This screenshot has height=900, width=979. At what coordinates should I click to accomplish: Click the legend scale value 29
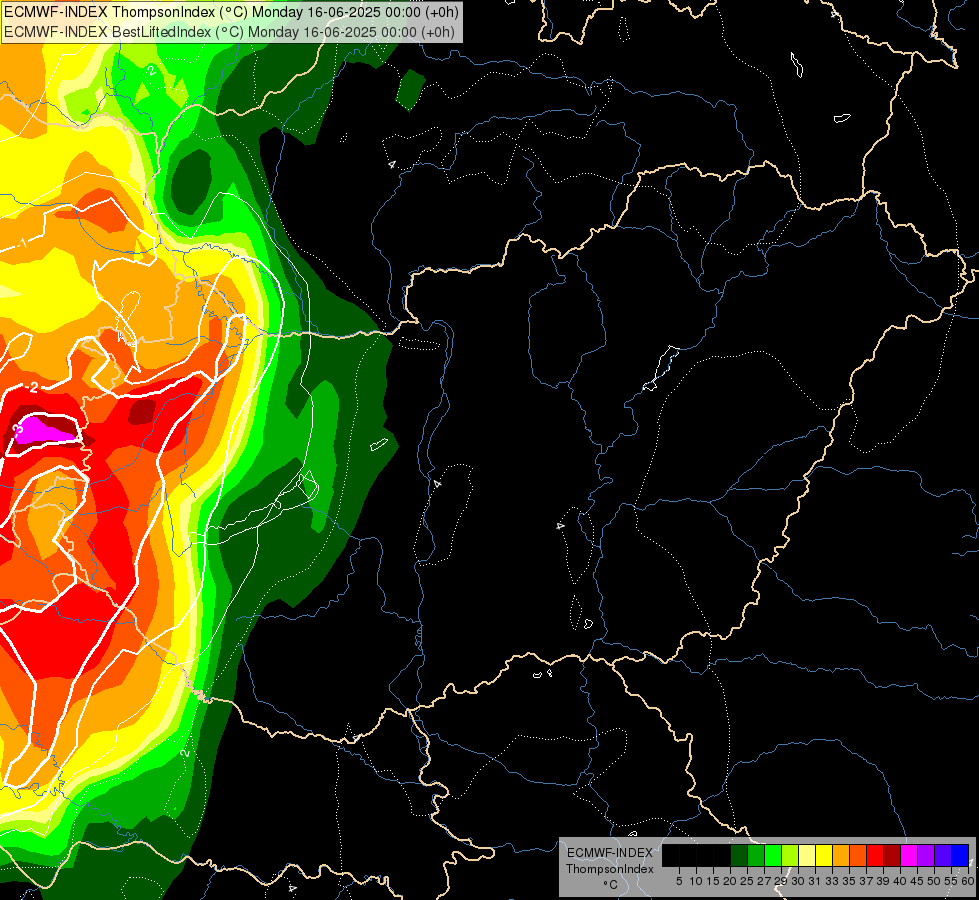pyautogui.click(x=781, y=881)
